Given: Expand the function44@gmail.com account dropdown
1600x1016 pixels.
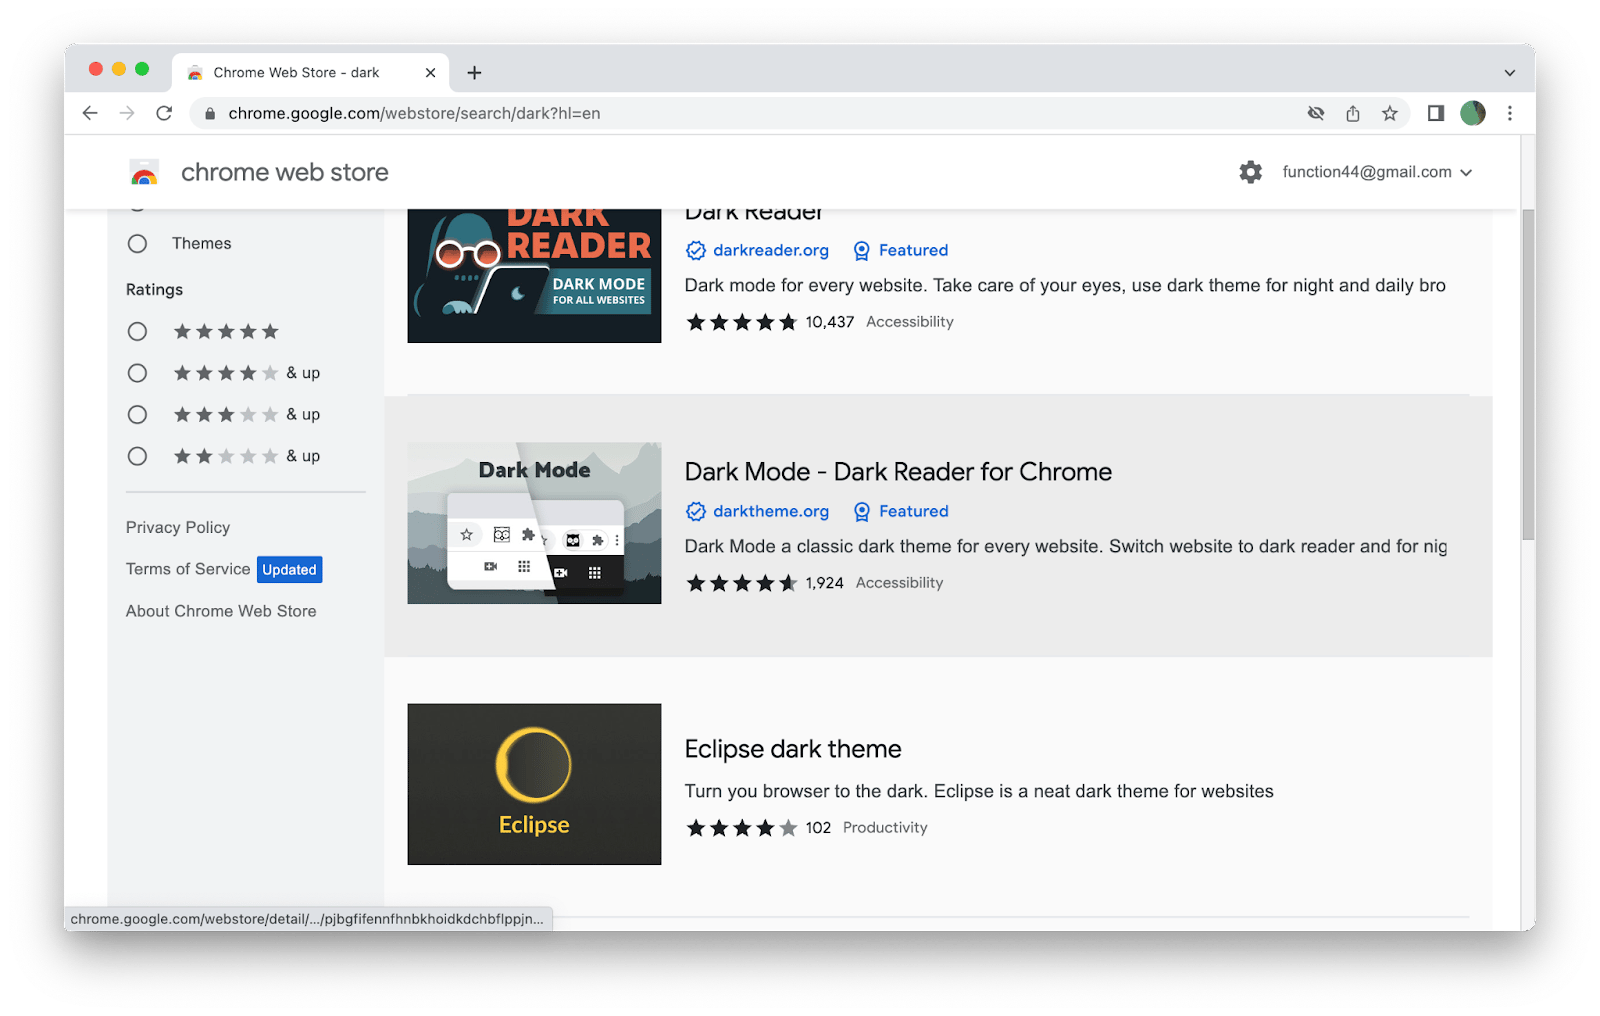Looking at the screenshot, I should [1377, 172].
